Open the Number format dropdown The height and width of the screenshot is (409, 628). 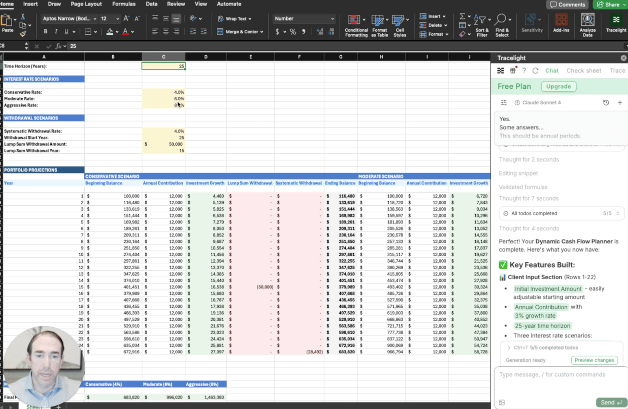pos(305,18)
